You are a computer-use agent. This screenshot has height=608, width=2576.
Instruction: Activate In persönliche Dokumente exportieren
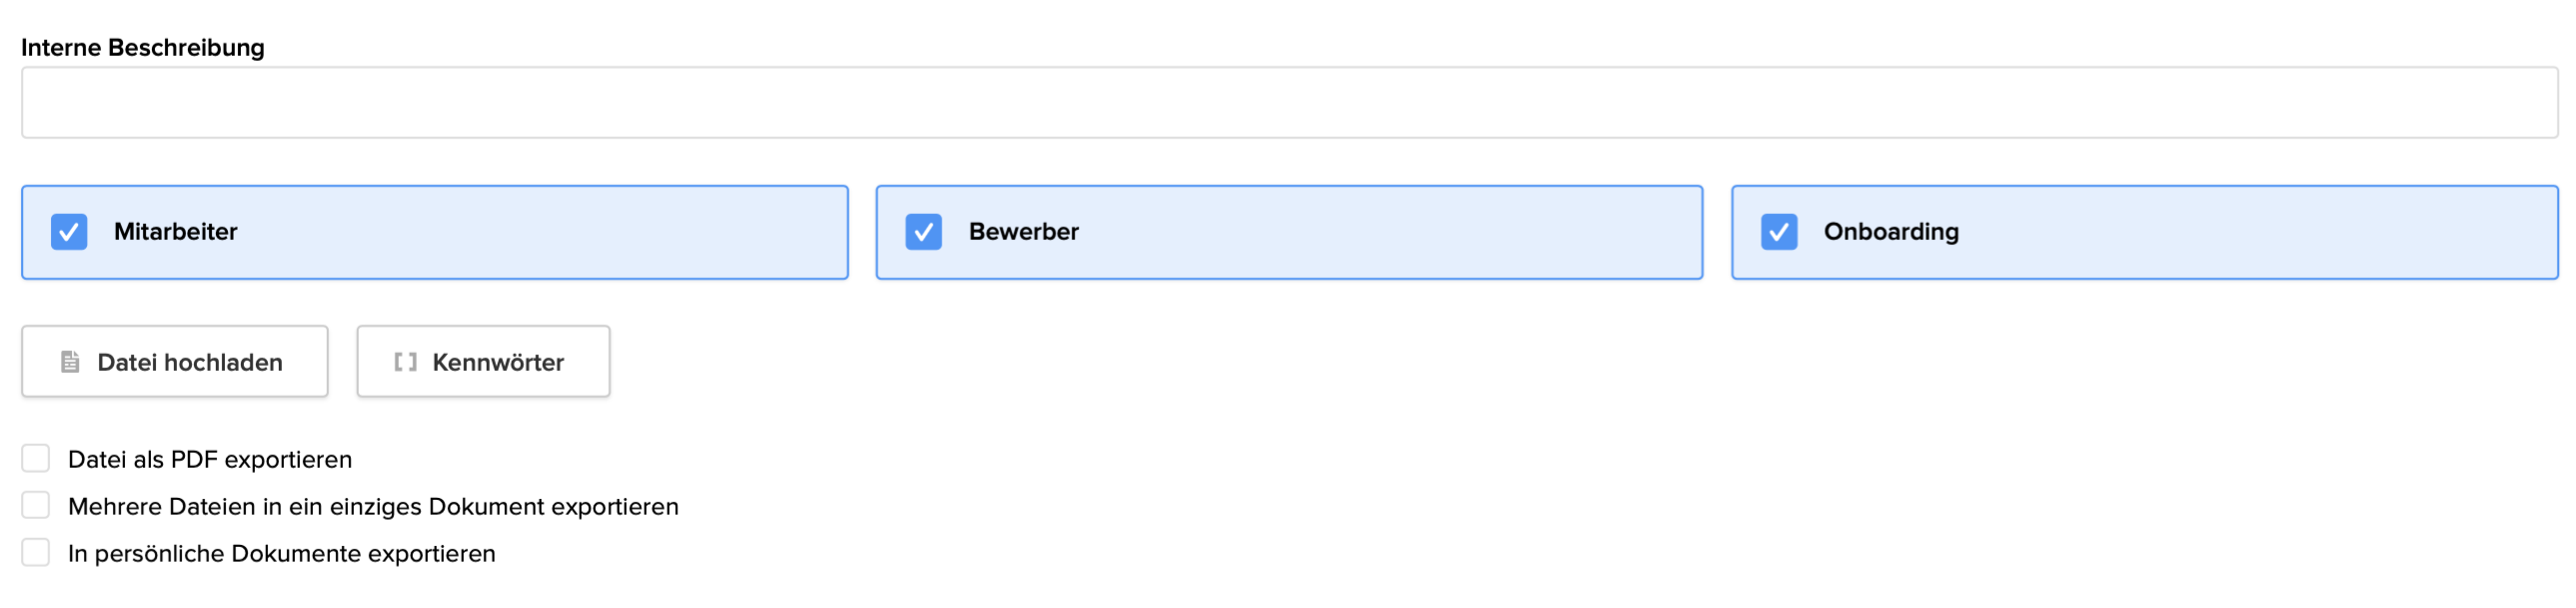tap(36, 551)
